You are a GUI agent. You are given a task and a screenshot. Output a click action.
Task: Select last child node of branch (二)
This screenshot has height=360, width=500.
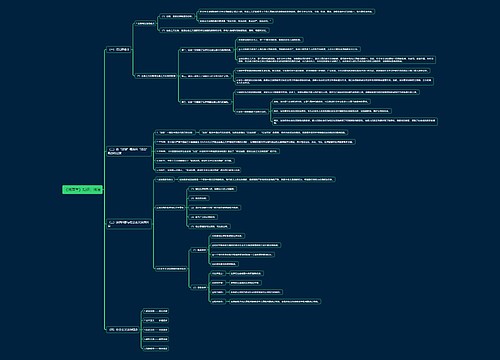click(198, 170)
